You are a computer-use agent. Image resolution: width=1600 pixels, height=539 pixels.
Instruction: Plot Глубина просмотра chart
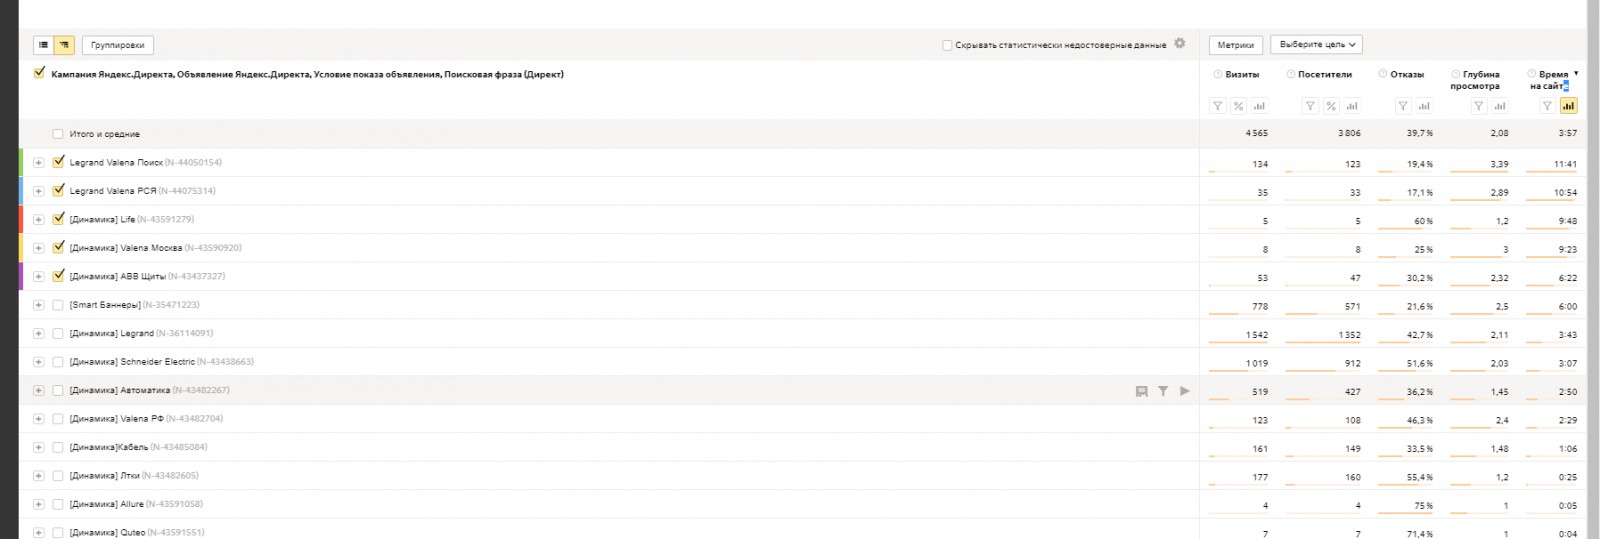coord(1499,106)
